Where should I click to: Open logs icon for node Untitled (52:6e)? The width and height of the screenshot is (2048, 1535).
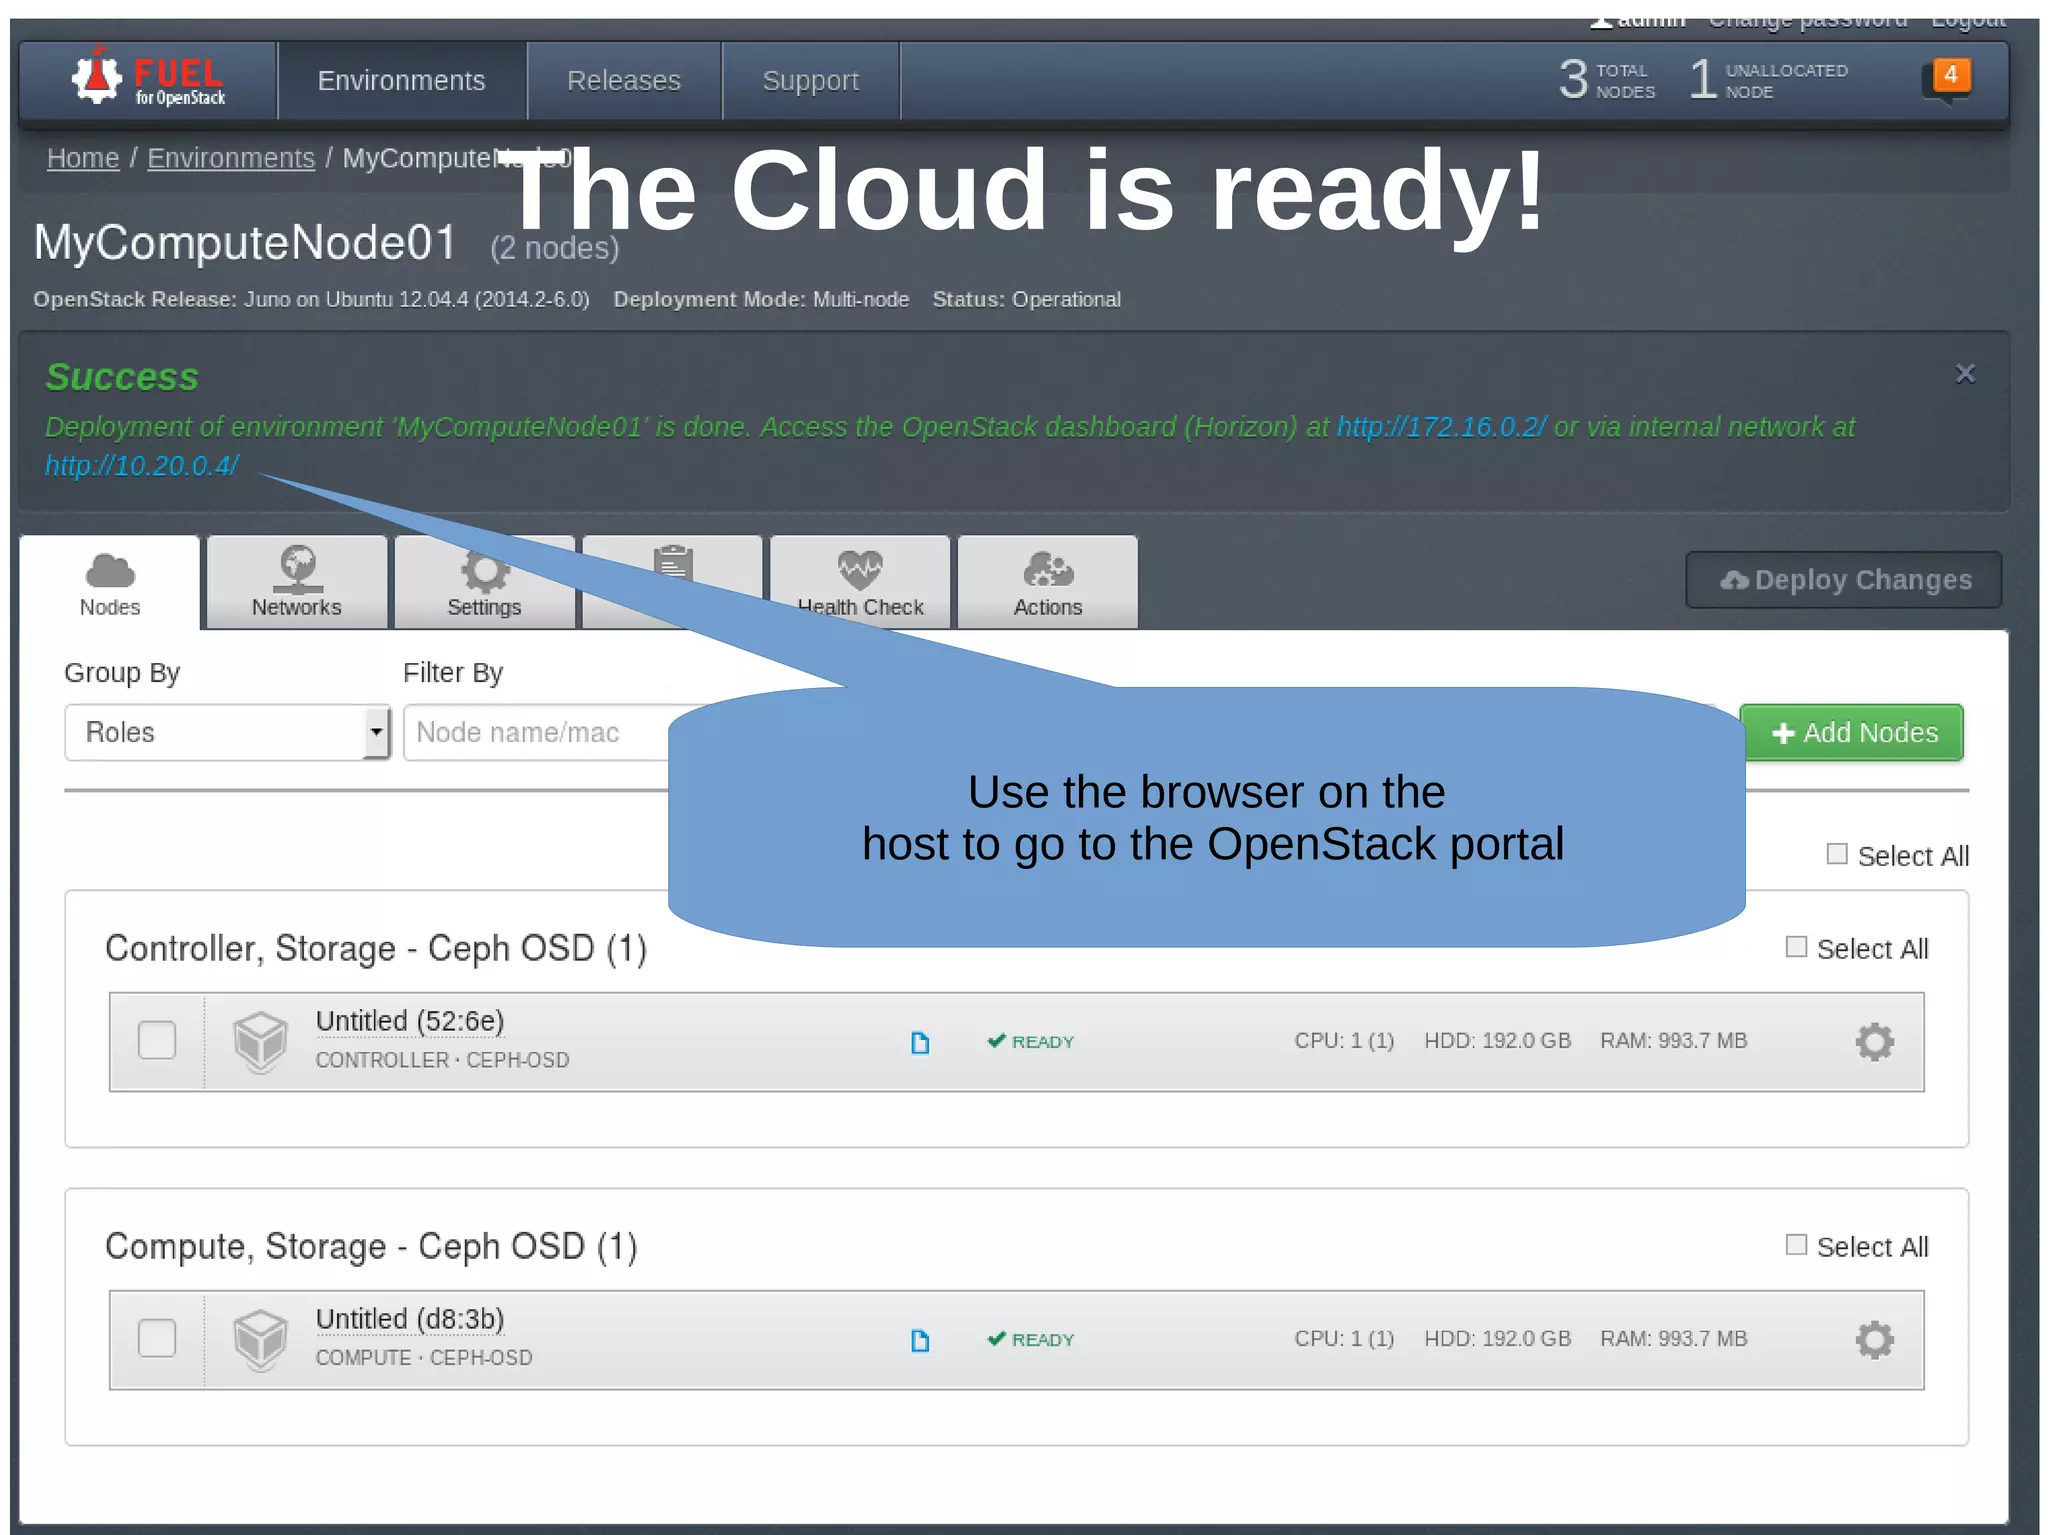[920, 1043]
